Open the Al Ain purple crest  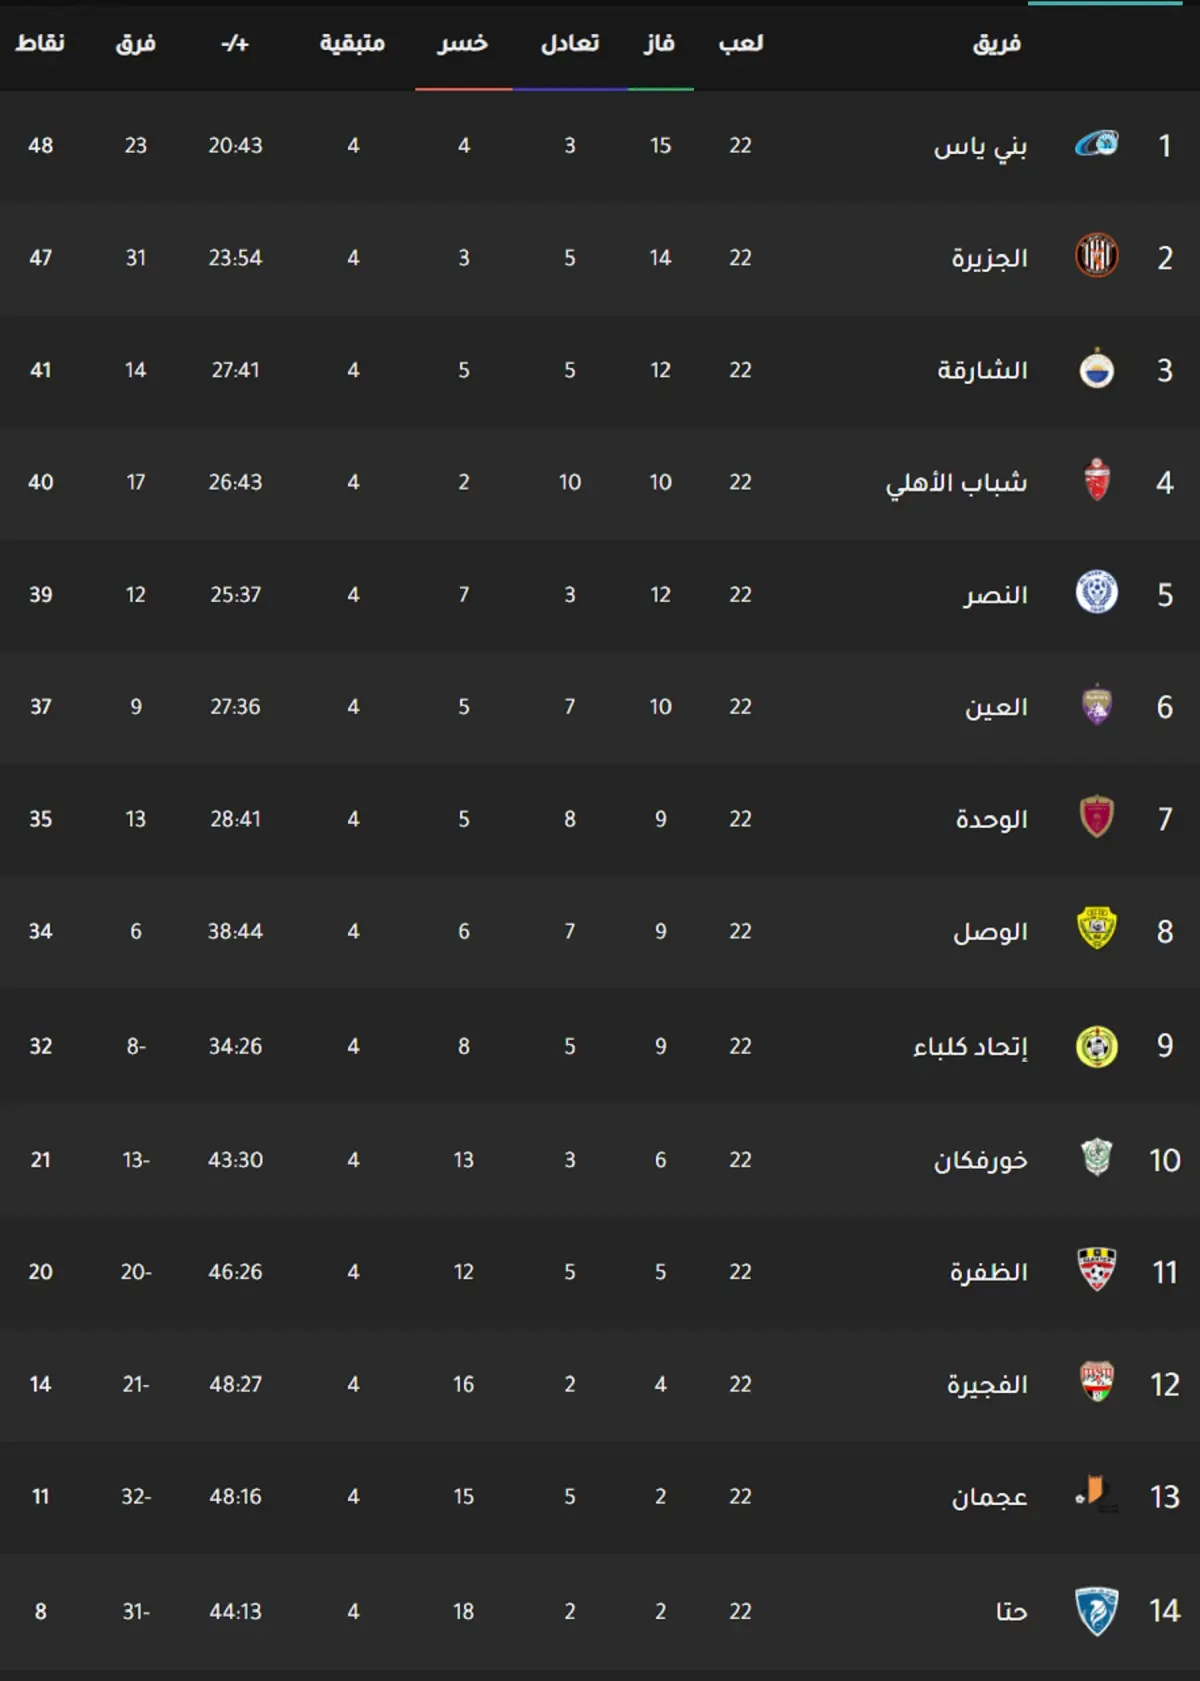(x=1097, y=705)
